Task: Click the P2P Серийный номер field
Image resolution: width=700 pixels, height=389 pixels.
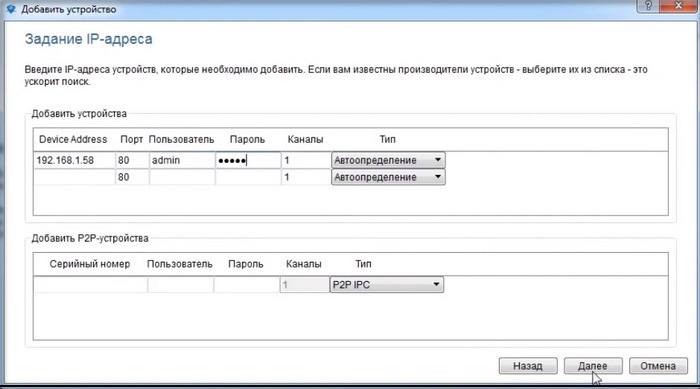Action: 91,284
